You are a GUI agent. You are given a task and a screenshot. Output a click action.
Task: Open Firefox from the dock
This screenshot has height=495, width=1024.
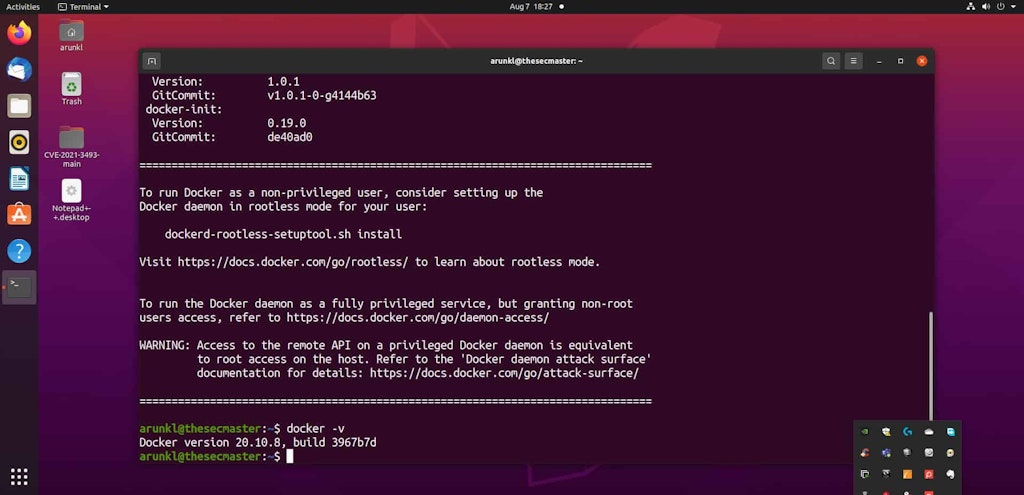point(19,33)
